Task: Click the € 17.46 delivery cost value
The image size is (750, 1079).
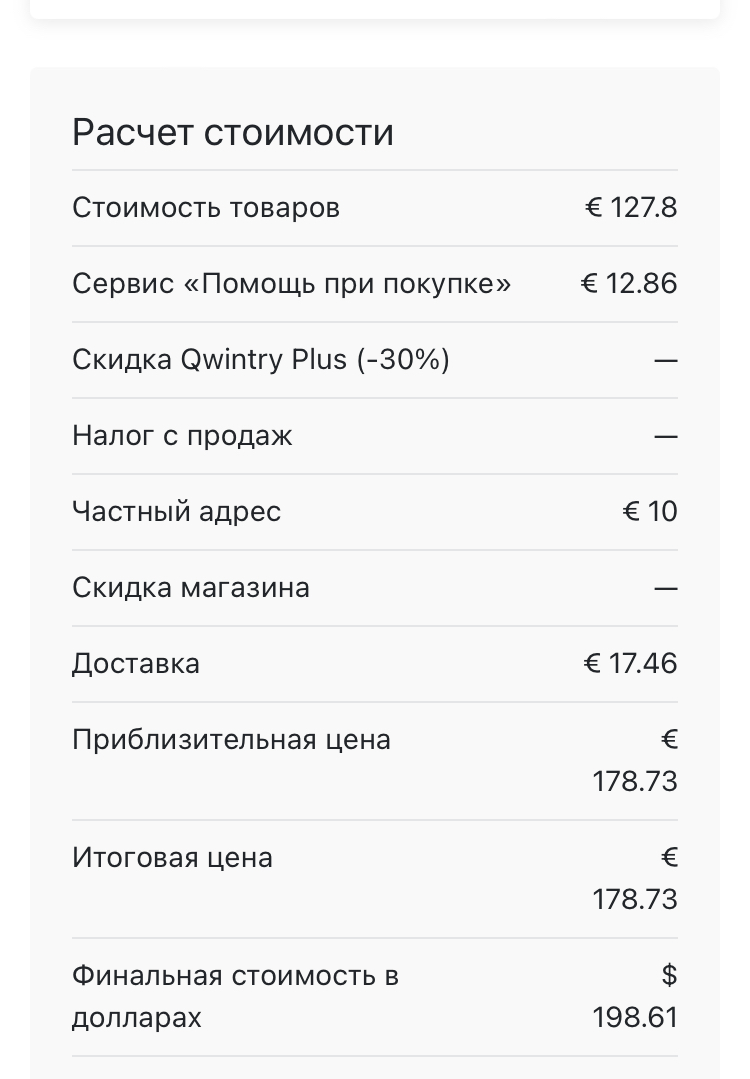Action: point(630,664)
